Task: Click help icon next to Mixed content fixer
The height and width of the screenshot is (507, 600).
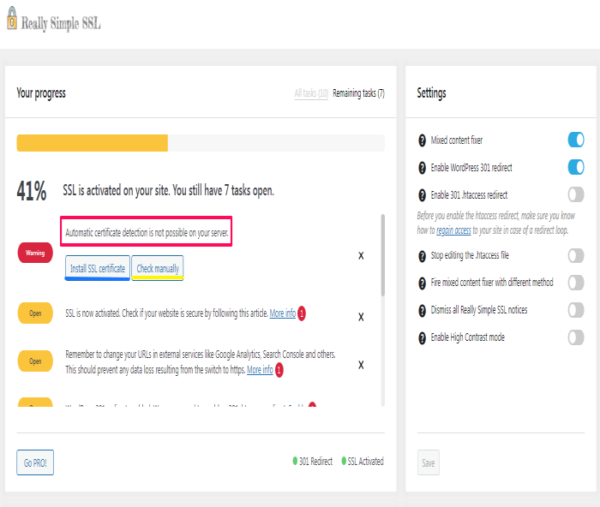Action: click(x=420, y=140)
